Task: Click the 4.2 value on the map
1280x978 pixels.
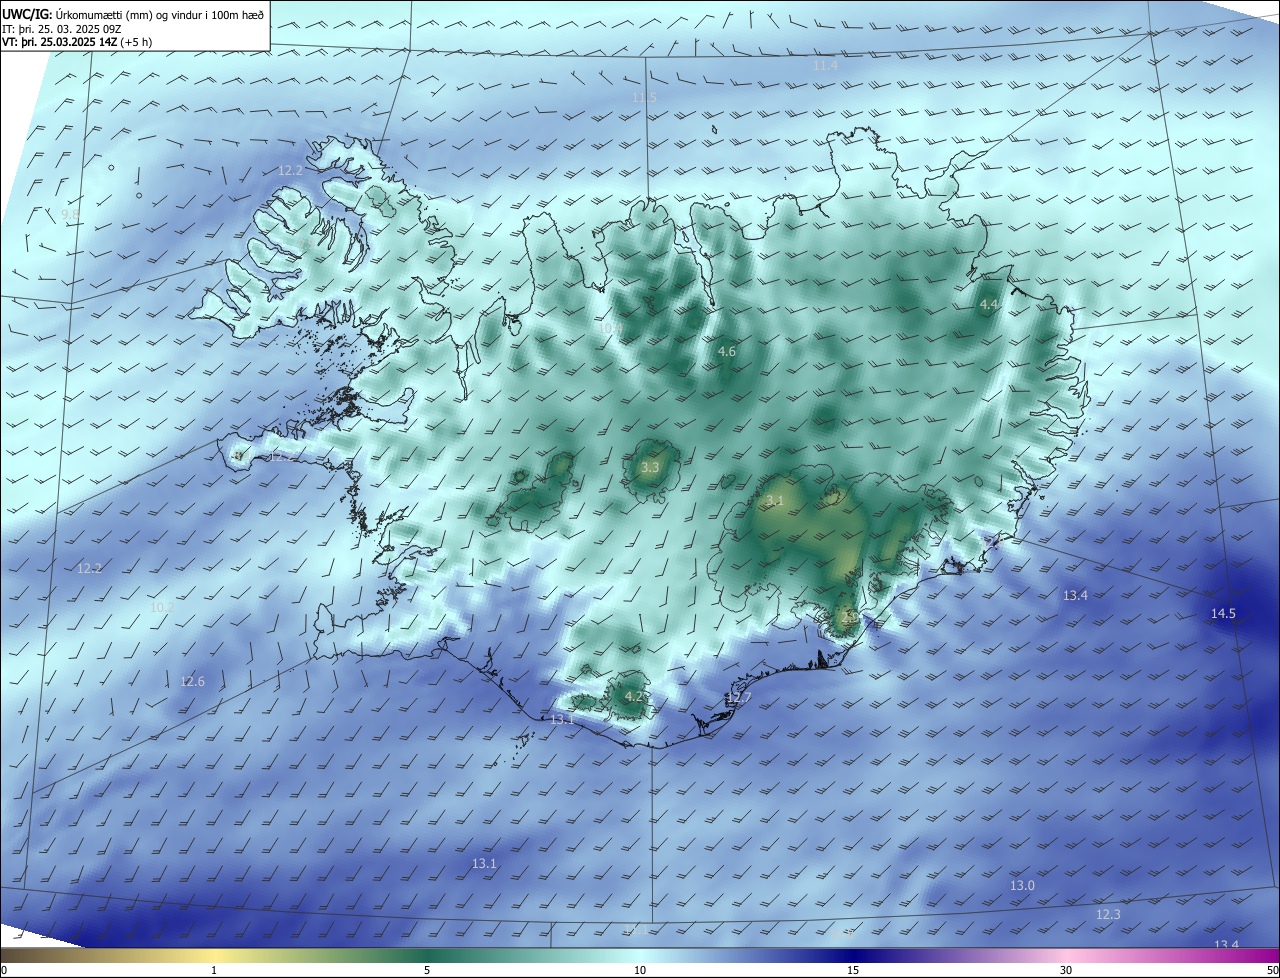Action: [x=634, y=696]
